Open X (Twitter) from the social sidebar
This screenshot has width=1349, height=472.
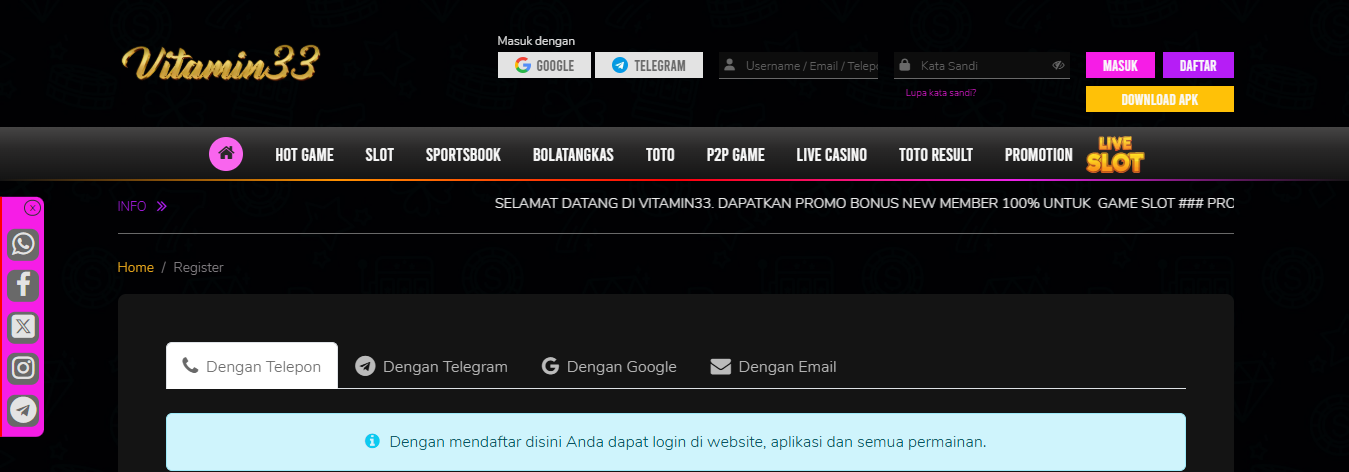(x=23, y=326)
